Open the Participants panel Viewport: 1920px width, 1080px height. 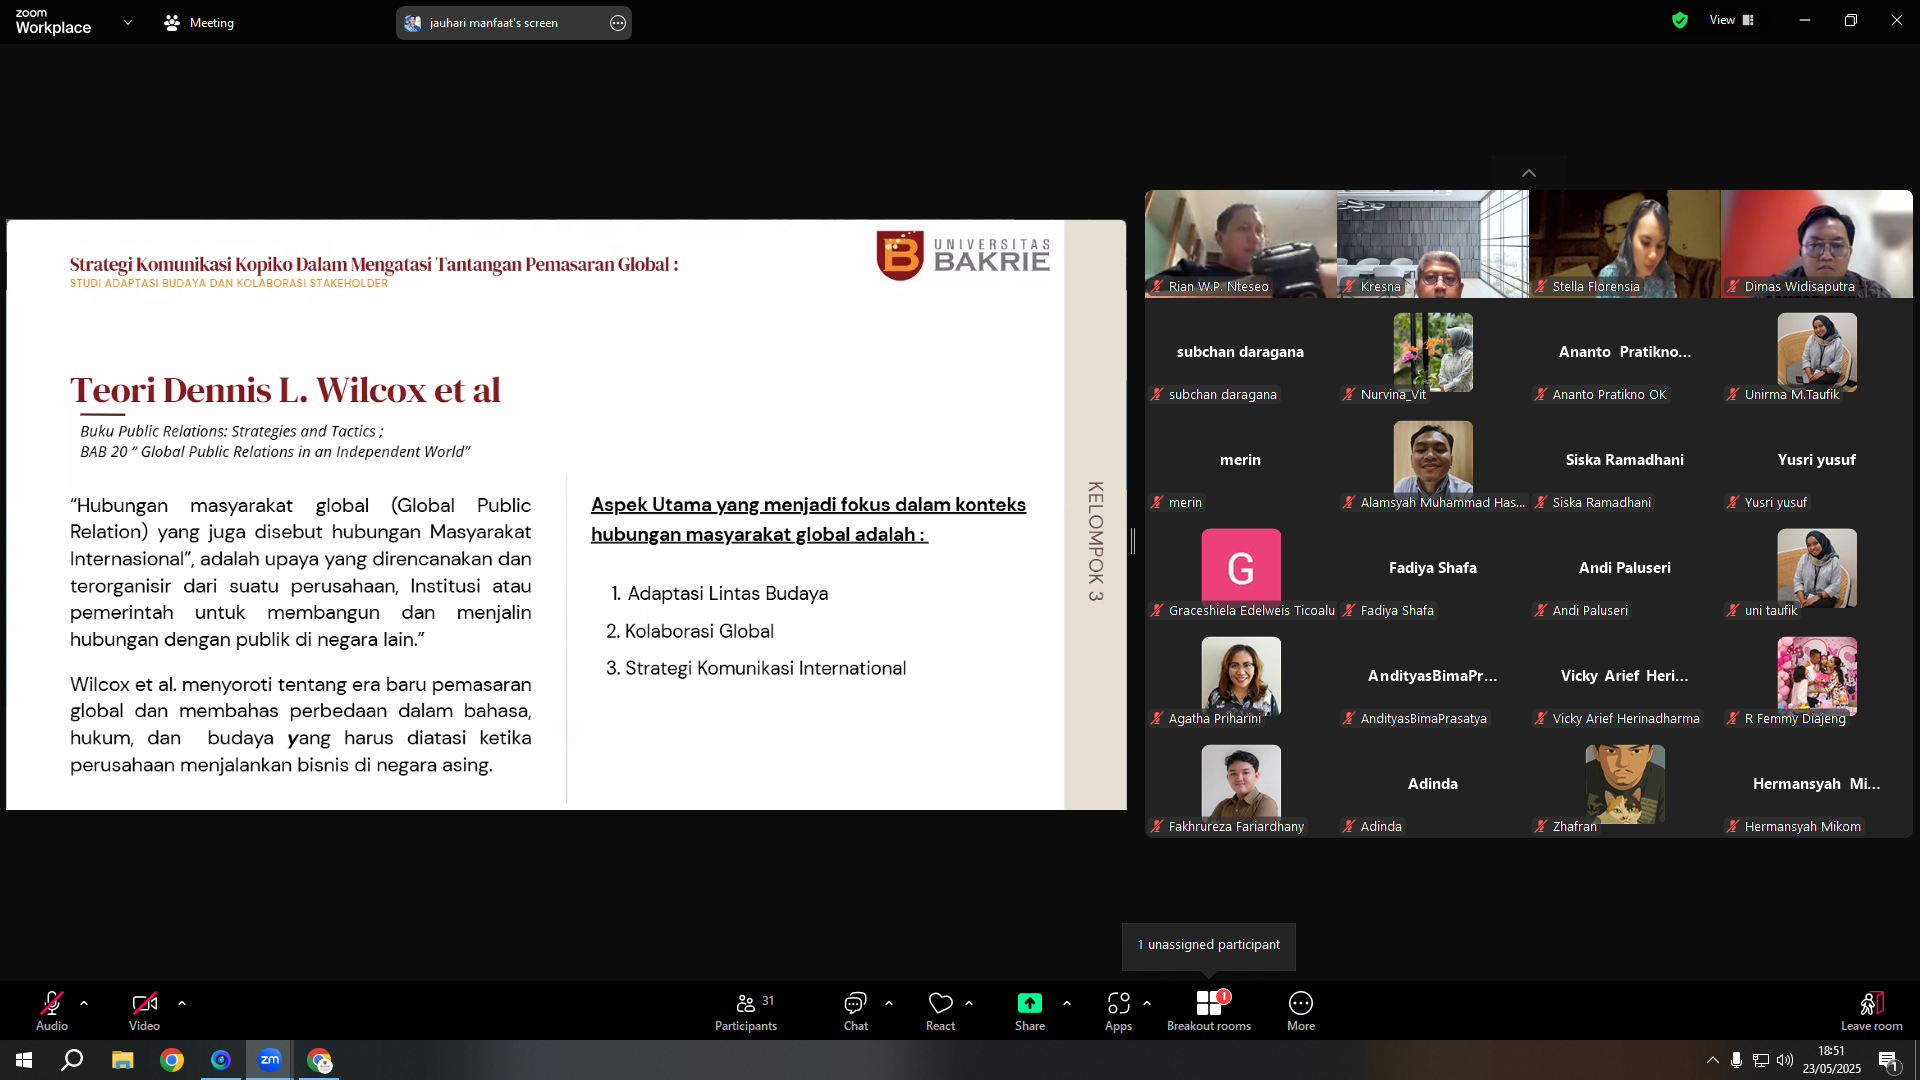(746, 1010)
